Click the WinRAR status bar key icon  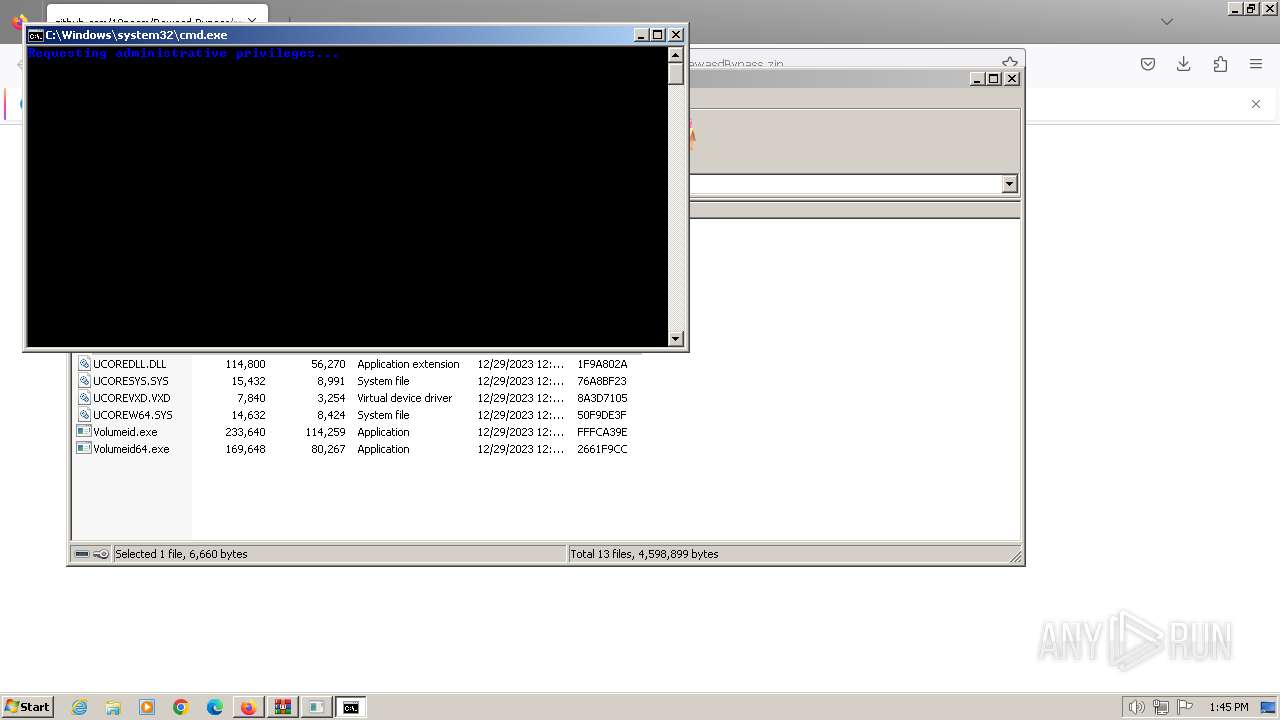coord(101,554)
